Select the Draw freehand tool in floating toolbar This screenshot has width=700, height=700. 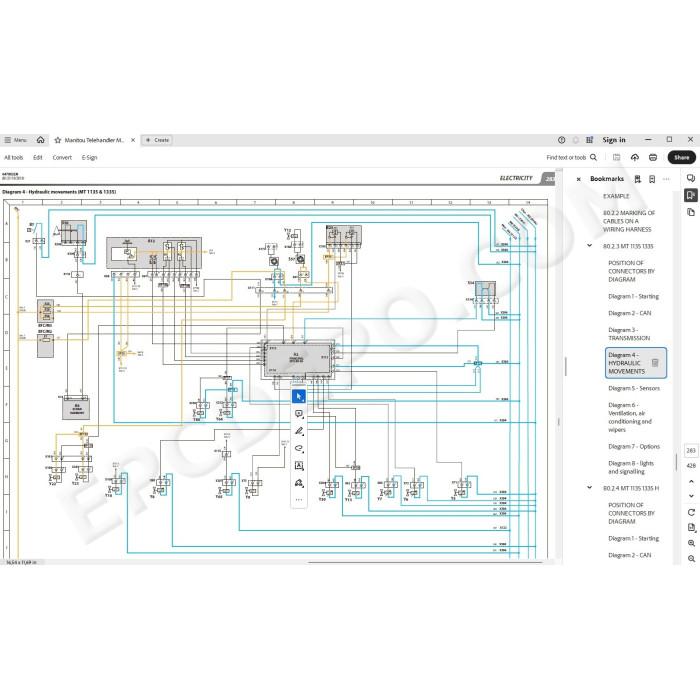299,448
